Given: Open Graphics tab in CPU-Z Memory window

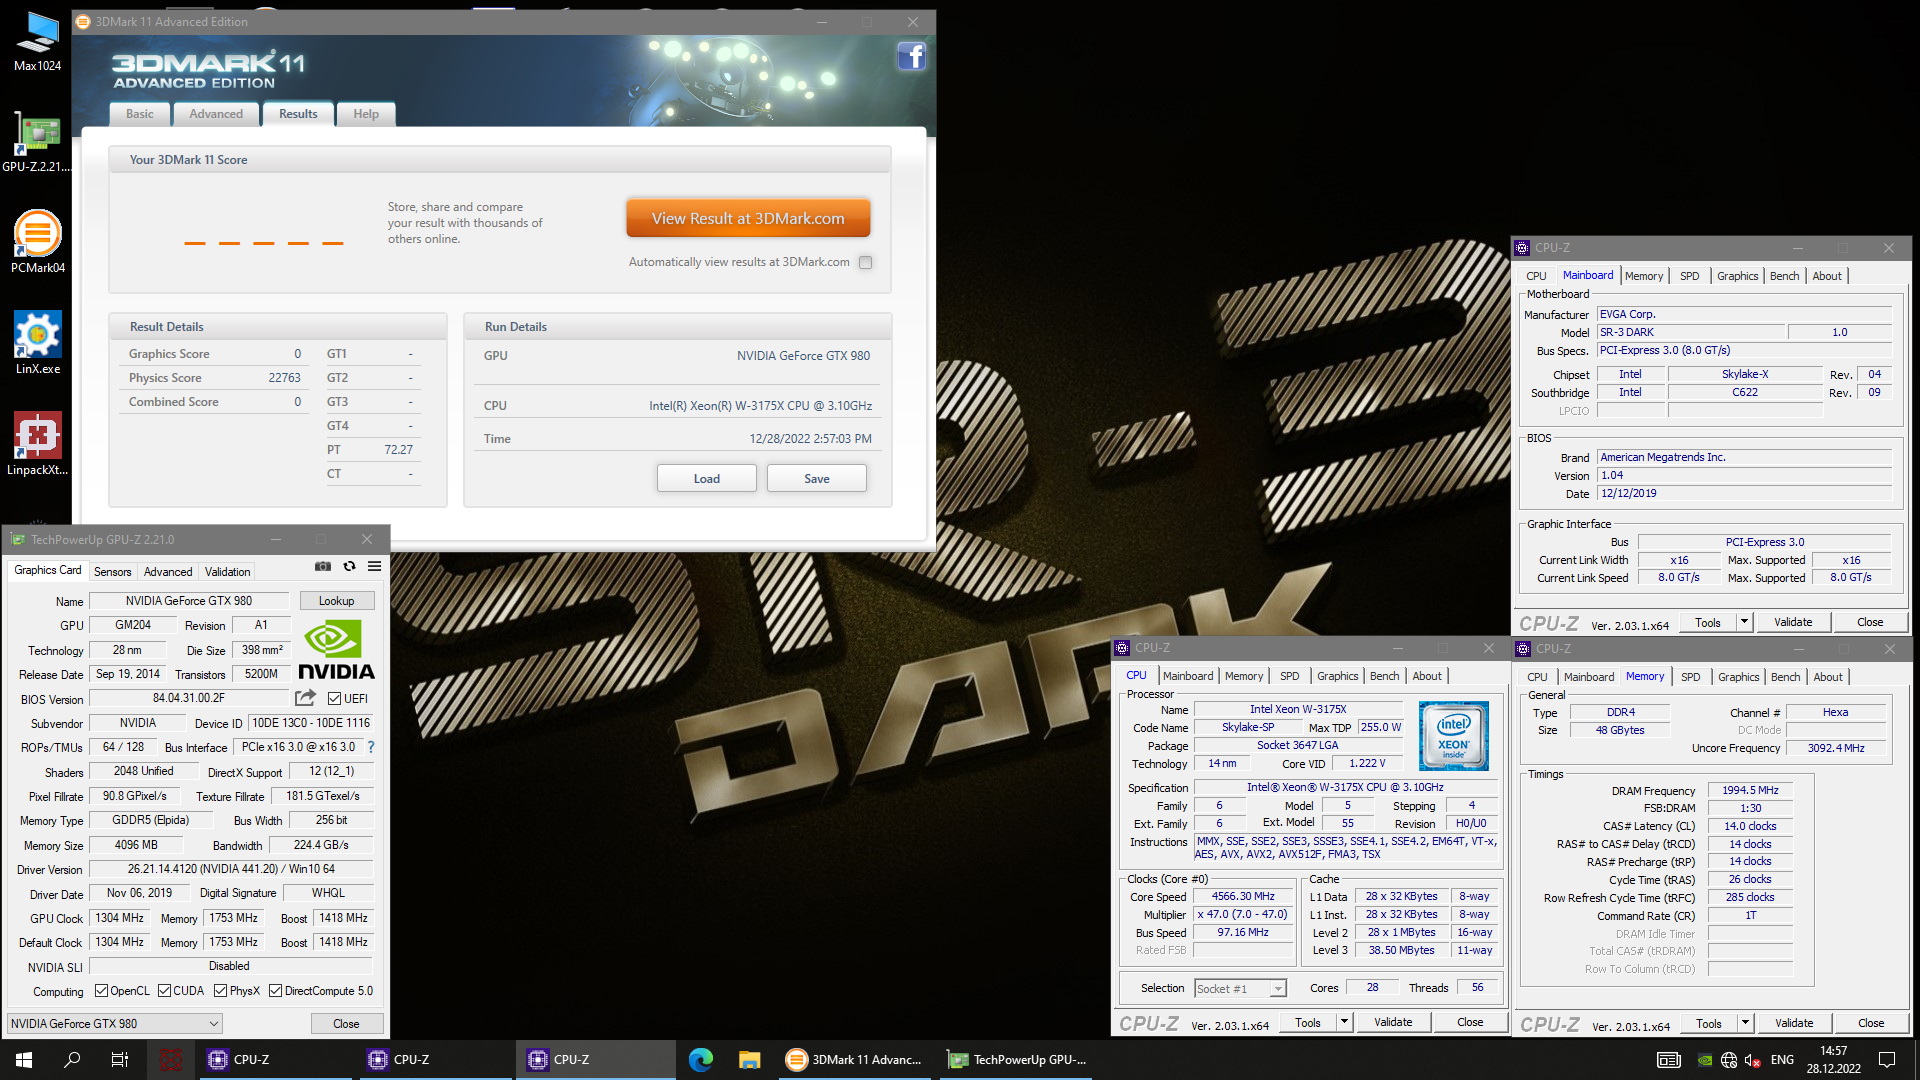Looking at the screenshot, I should [x=1739, y=677].
